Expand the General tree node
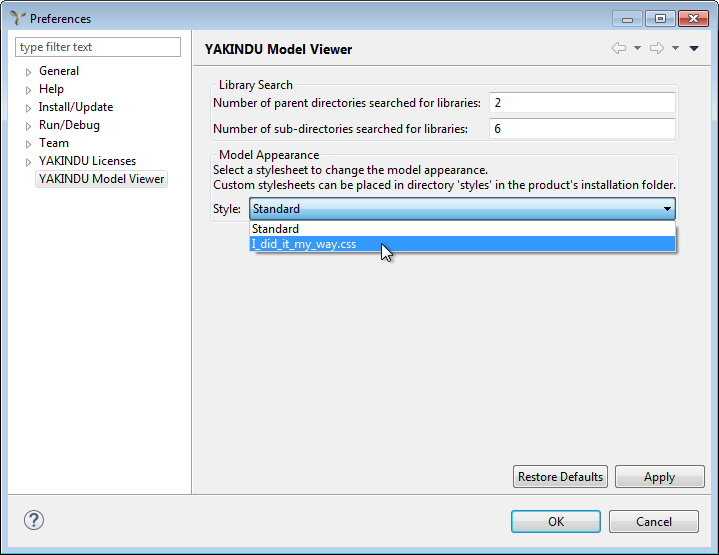Screen dimensions: 719x555 pyautogui.click(x=29, y=72)
